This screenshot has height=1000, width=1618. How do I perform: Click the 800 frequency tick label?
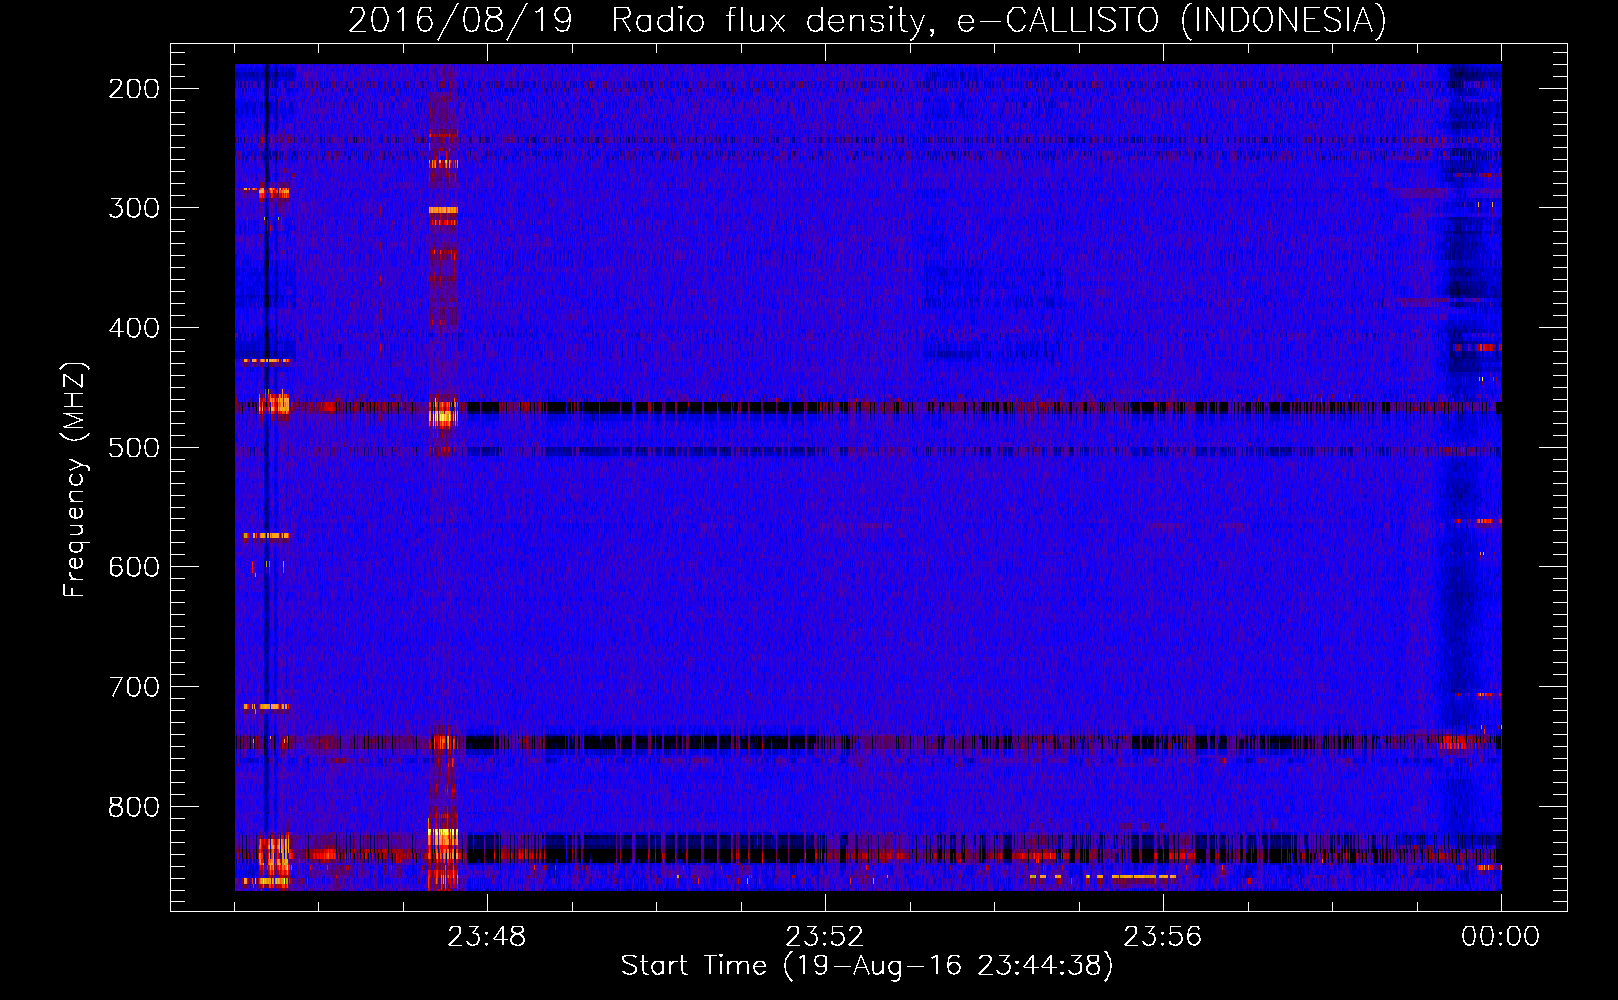tap(134, 807)
